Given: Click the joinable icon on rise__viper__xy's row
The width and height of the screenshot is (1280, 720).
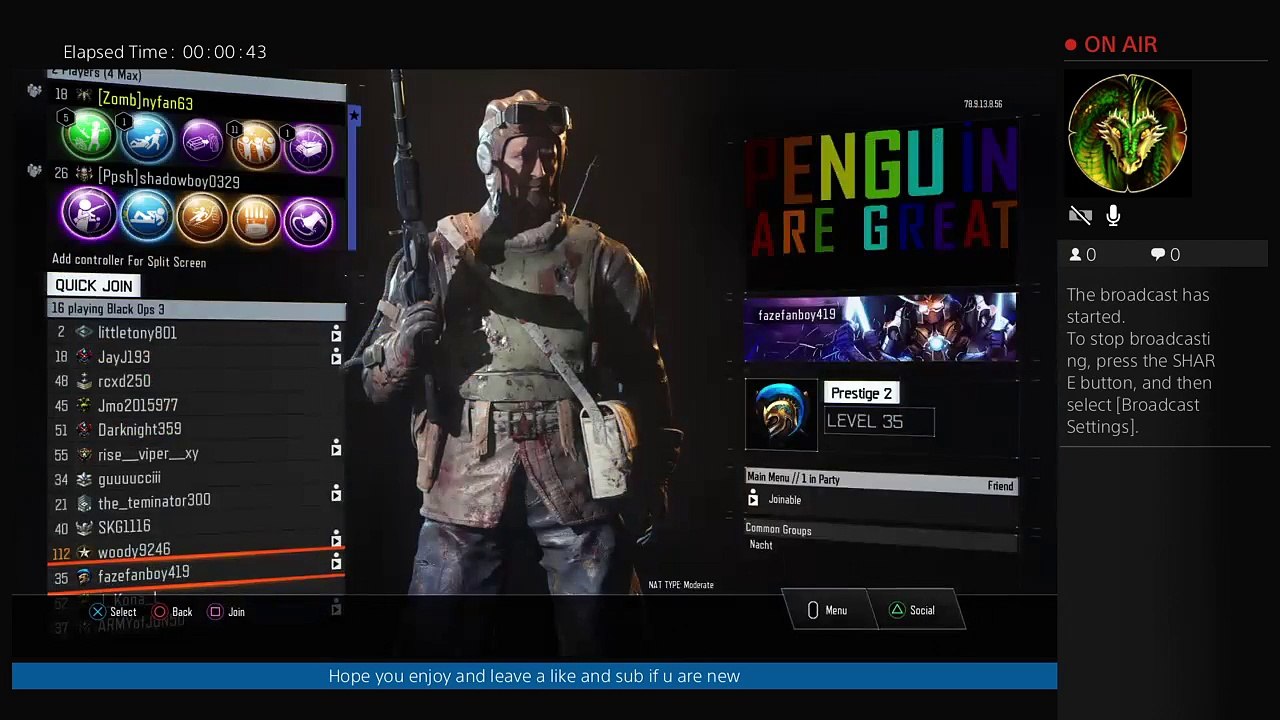Looking at the screenshot, I should (336, 447).
